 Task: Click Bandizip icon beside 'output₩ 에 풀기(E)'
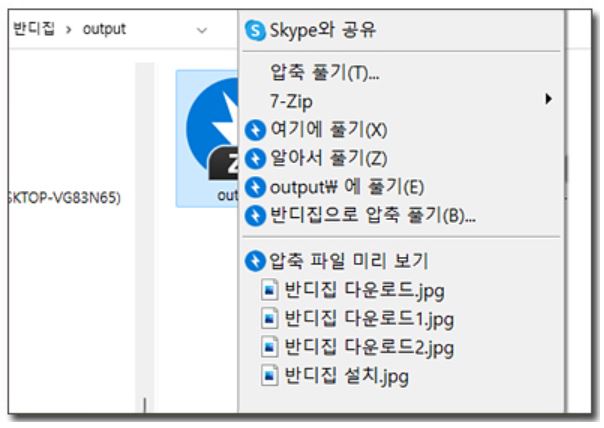click(255, 188)
